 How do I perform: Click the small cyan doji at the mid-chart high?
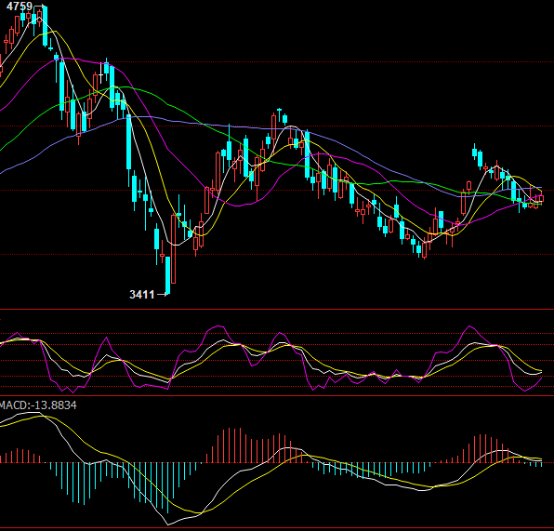pos(279,111)
